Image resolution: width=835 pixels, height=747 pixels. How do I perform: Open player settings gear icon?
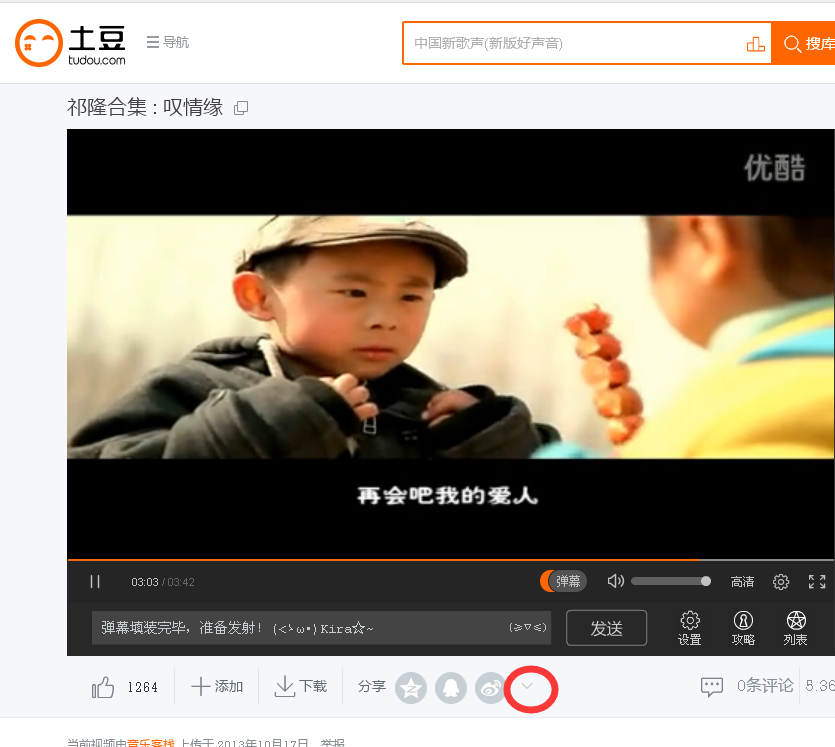781,581
